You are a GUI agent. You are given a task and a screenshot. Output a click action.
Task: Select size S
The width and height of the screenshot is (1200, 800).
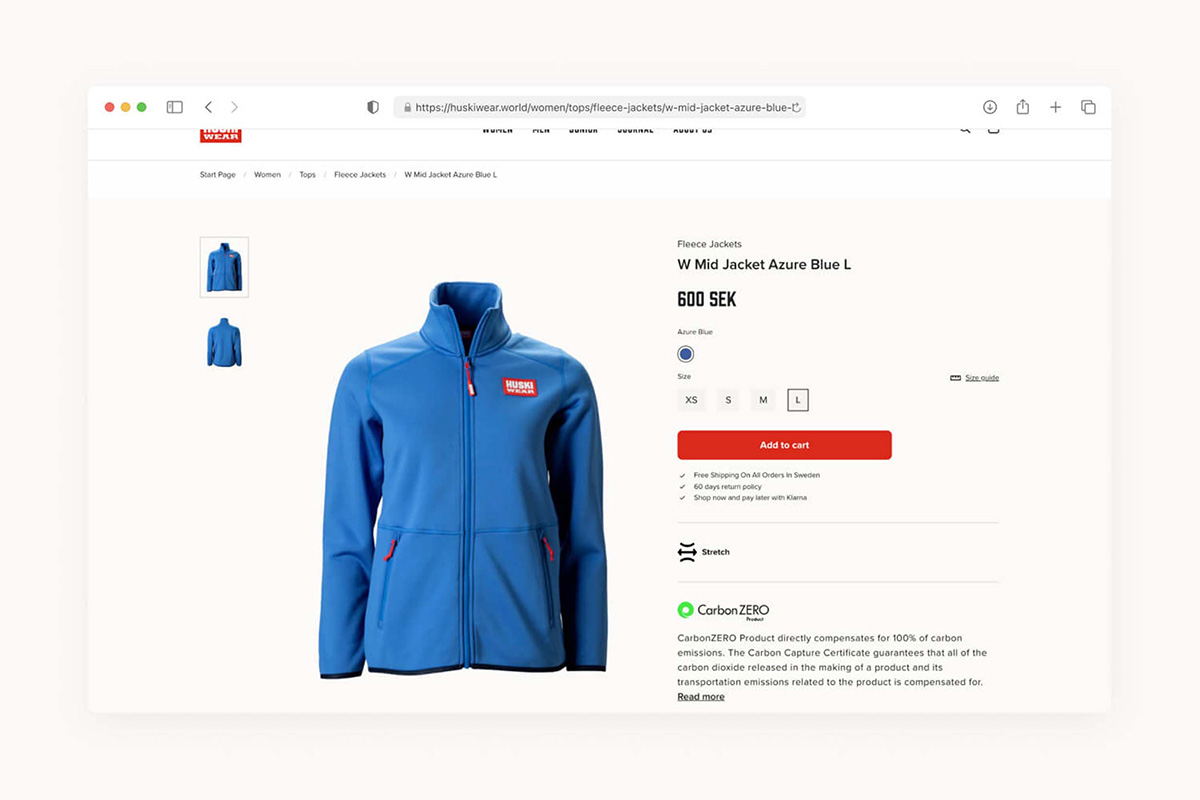728,400
